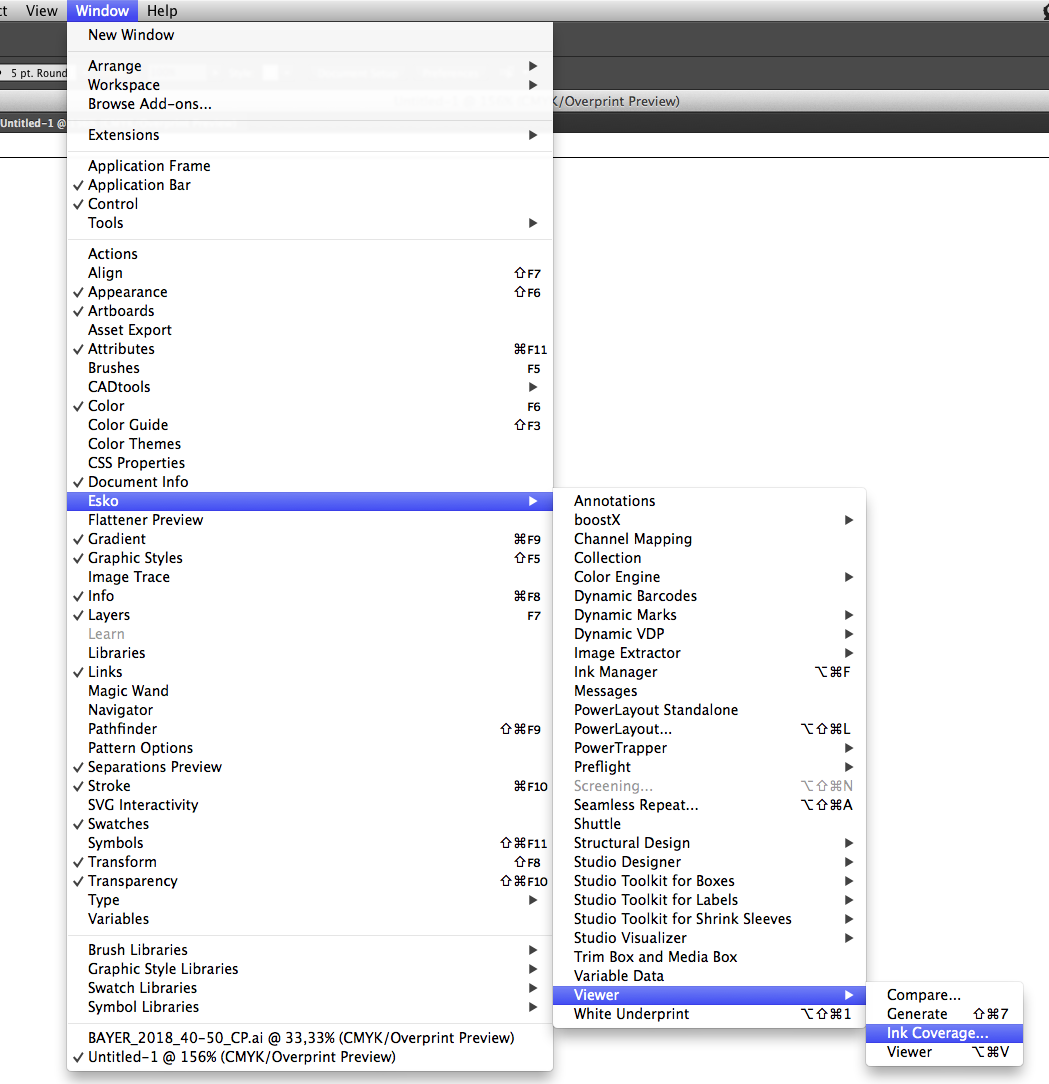Screen dimensions: 1049x1084
Task: Expand the Arrange submenu
Action: (310, 66)
